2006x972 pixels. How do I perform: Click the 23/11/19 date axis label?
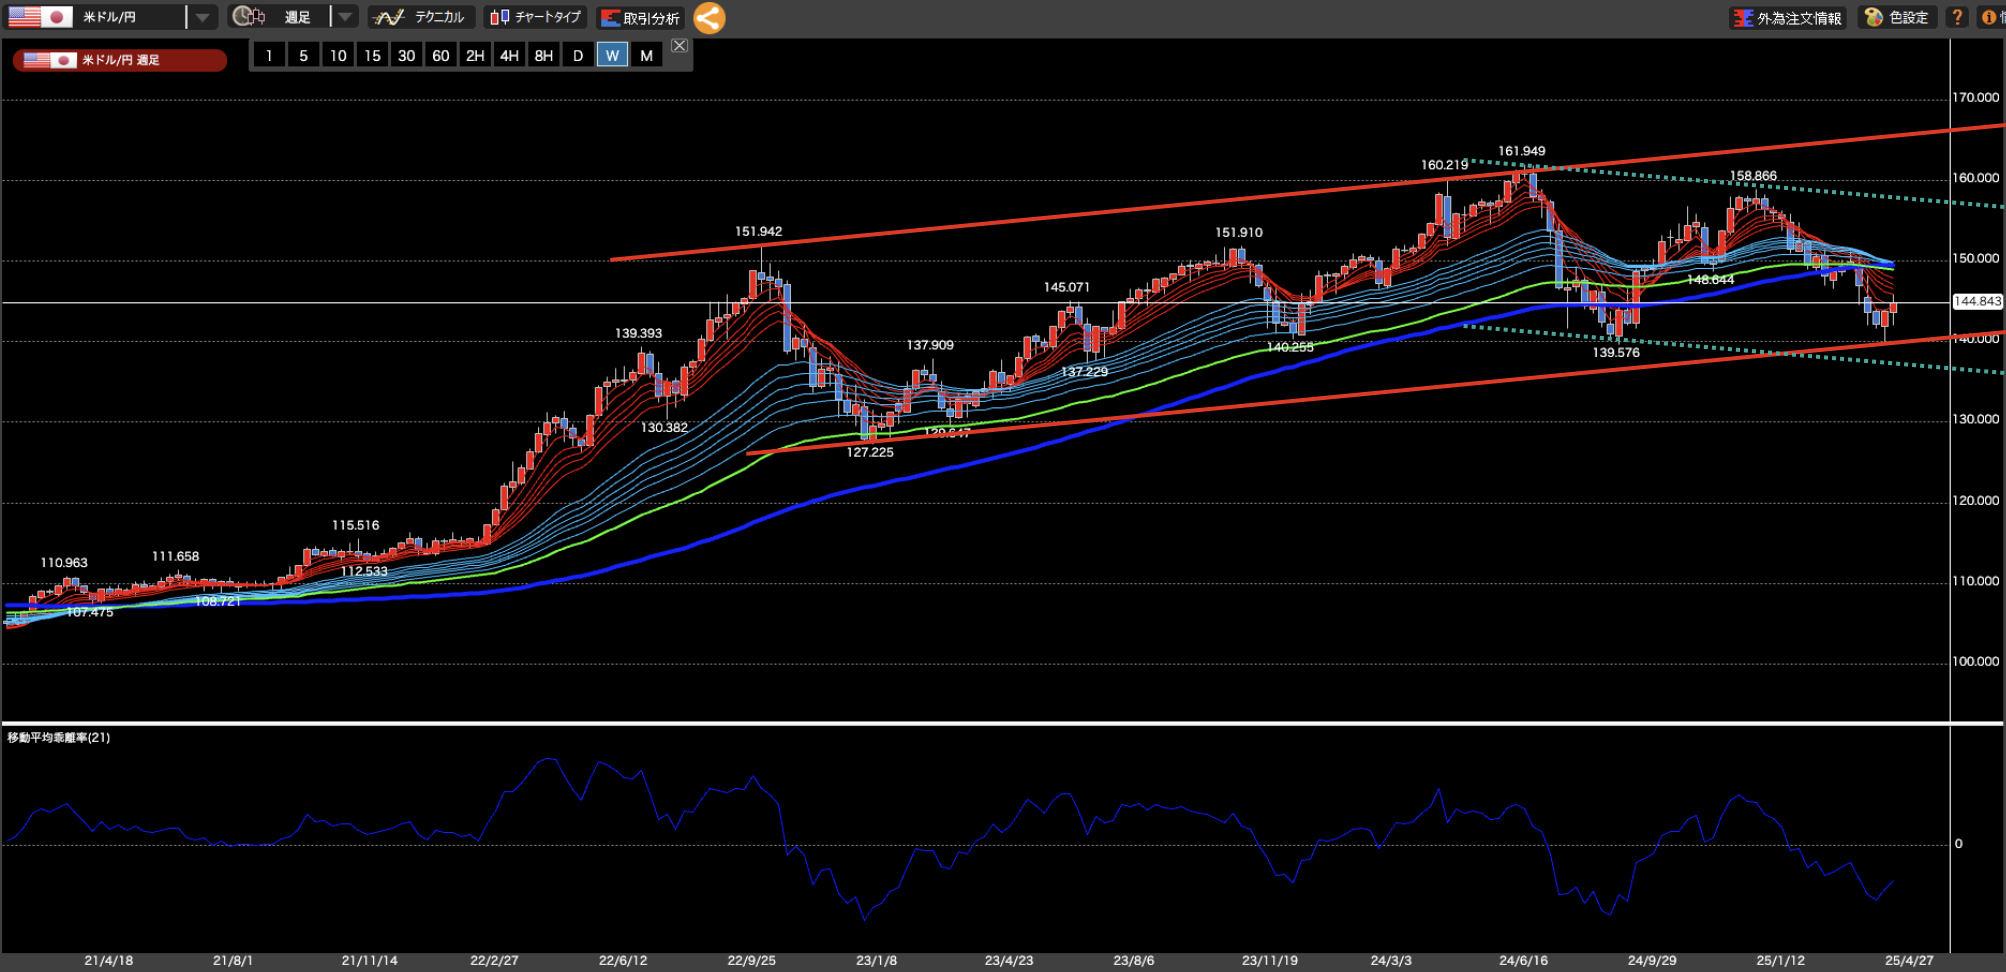pos(1270,960)
